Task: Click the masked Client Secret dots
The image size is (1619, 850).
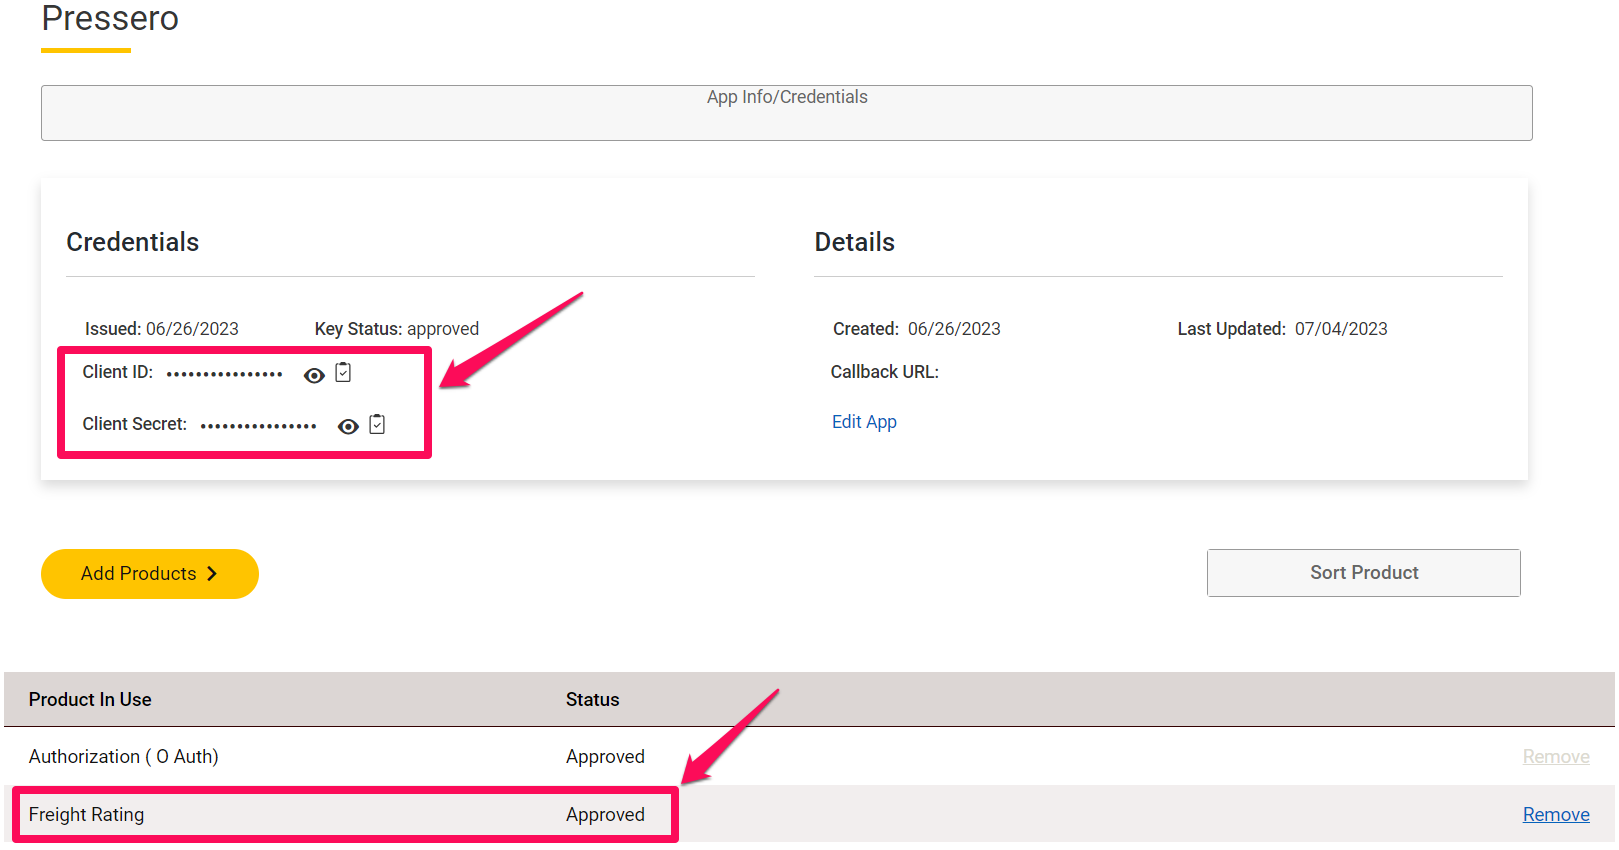Action: point(259,427)
